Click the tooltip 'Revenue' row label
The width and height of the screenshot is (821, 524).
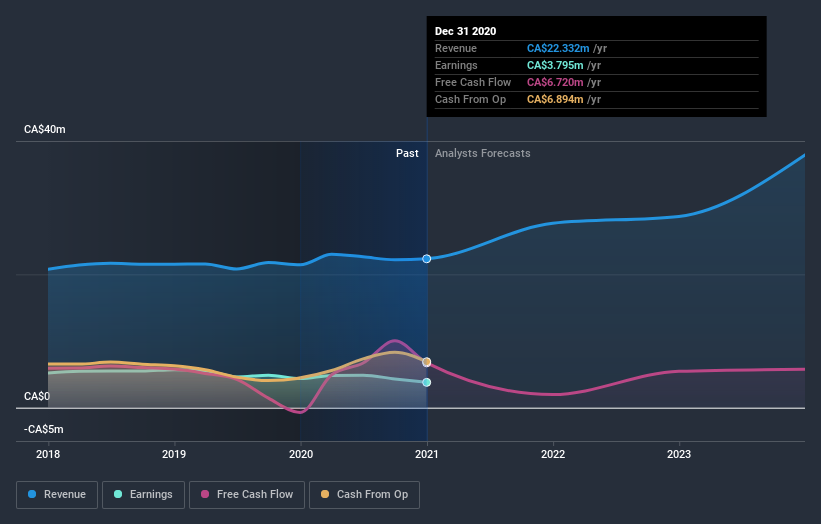[456, 48]
